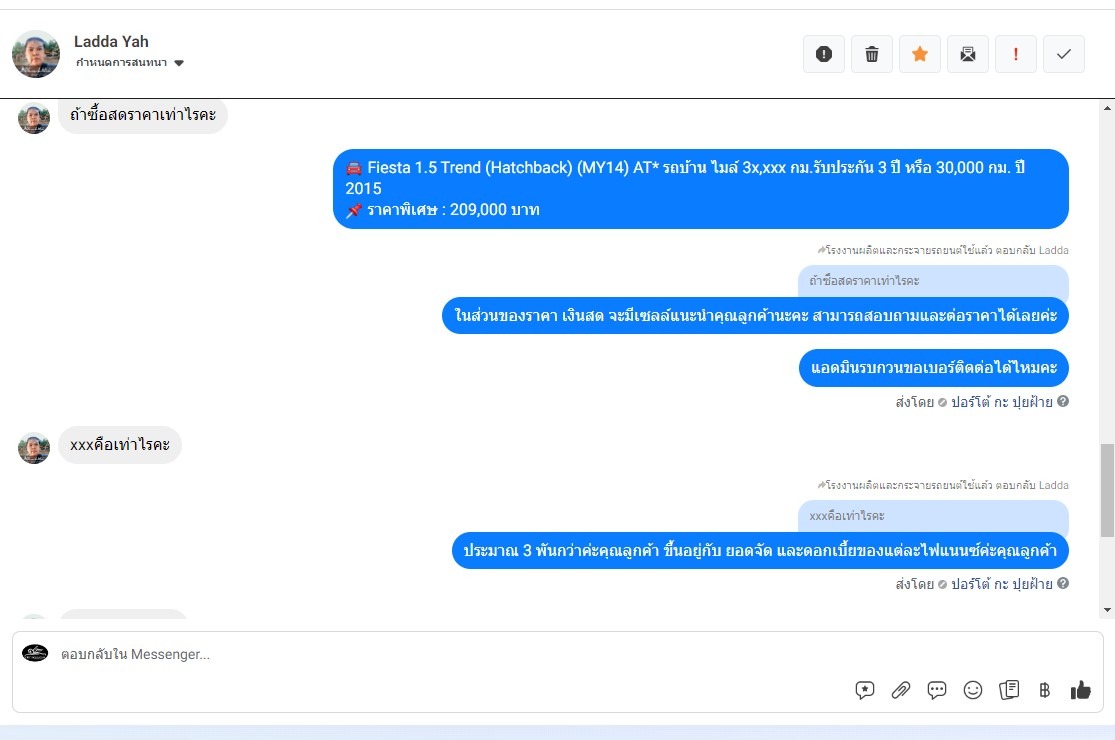Open saved replies speech bubble icon

click(937, 690)
